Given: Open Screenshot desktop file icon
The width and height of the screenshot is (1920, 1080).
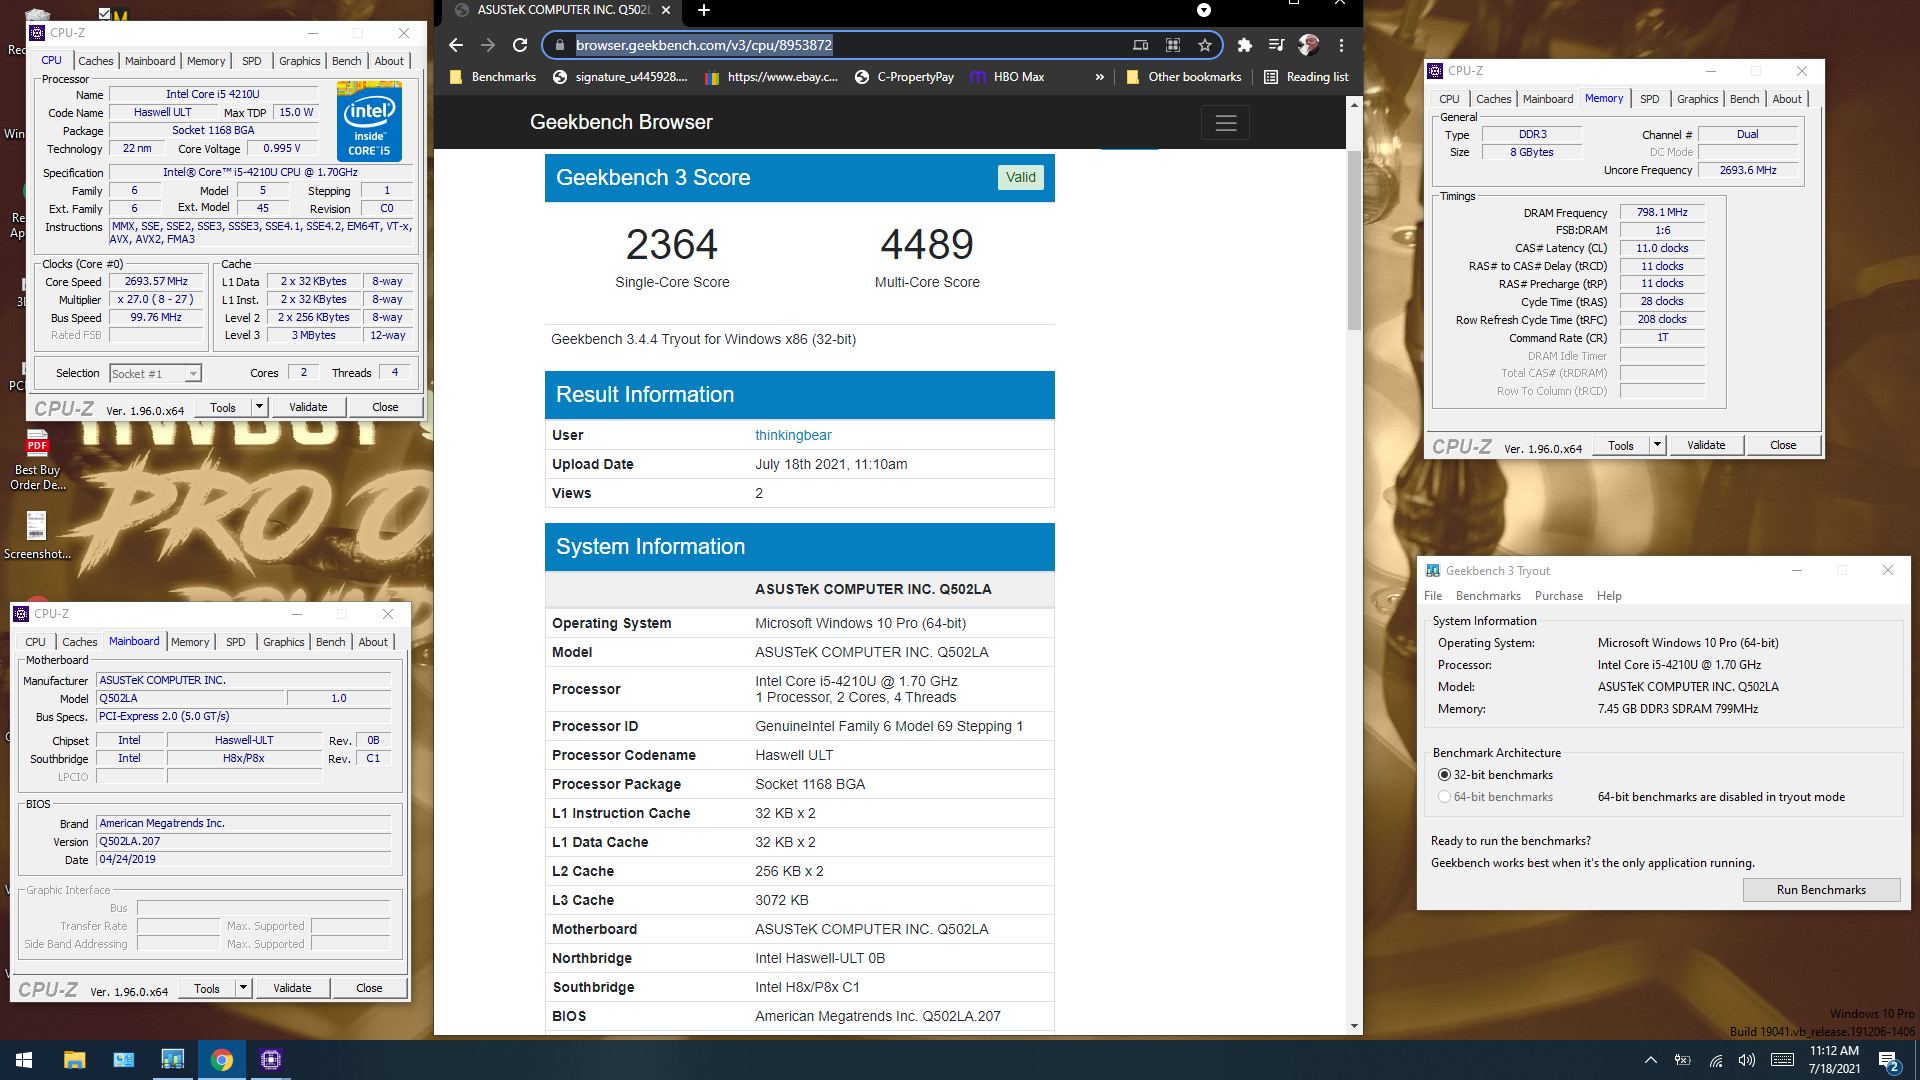Looking at the screenshot, I should [x=37, y=536].
